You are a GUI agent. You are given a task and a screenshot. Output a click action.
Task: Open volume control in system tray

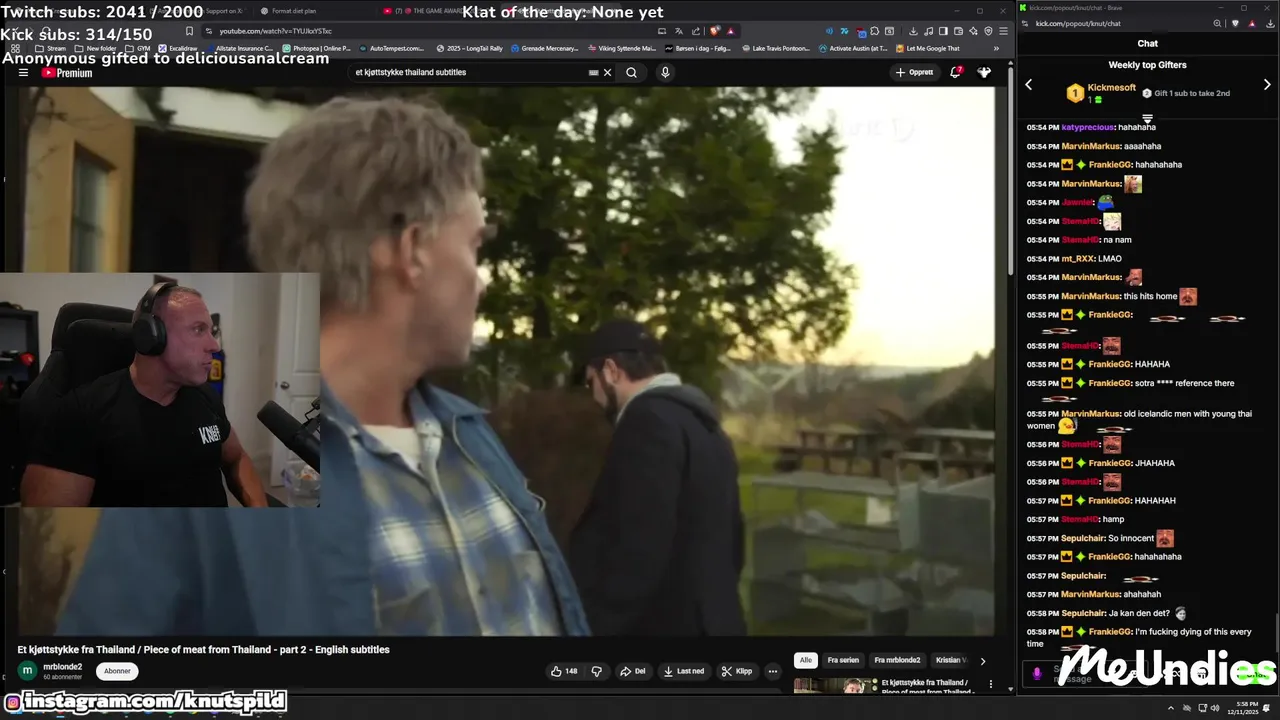point(1215,708)
